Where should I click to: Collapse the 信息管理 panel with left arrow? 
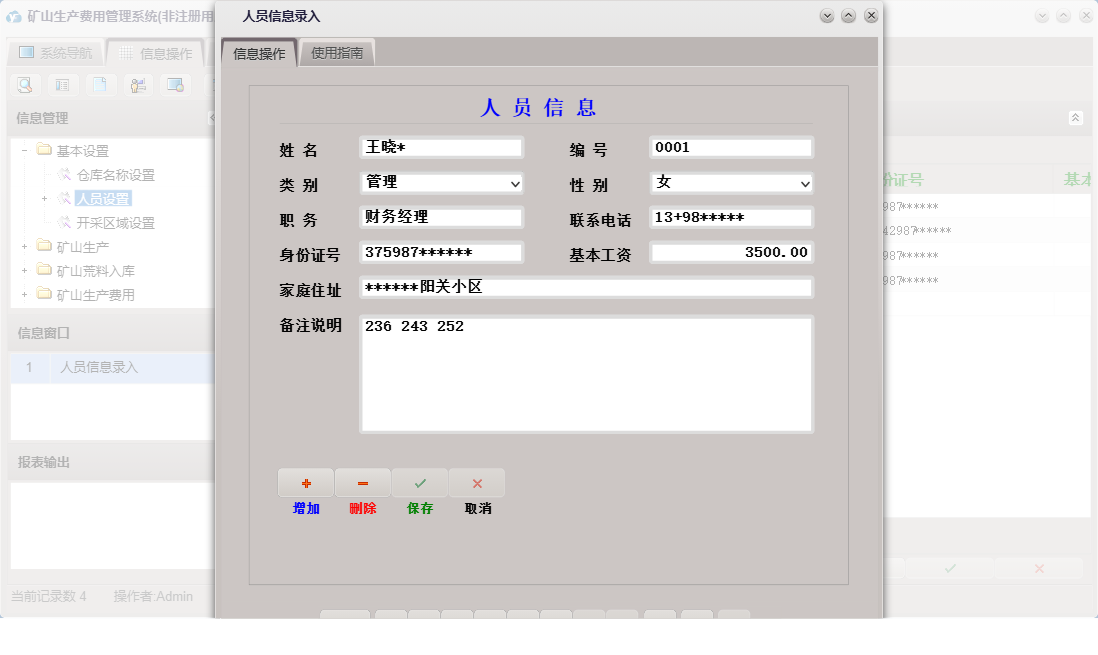(211, 117)
